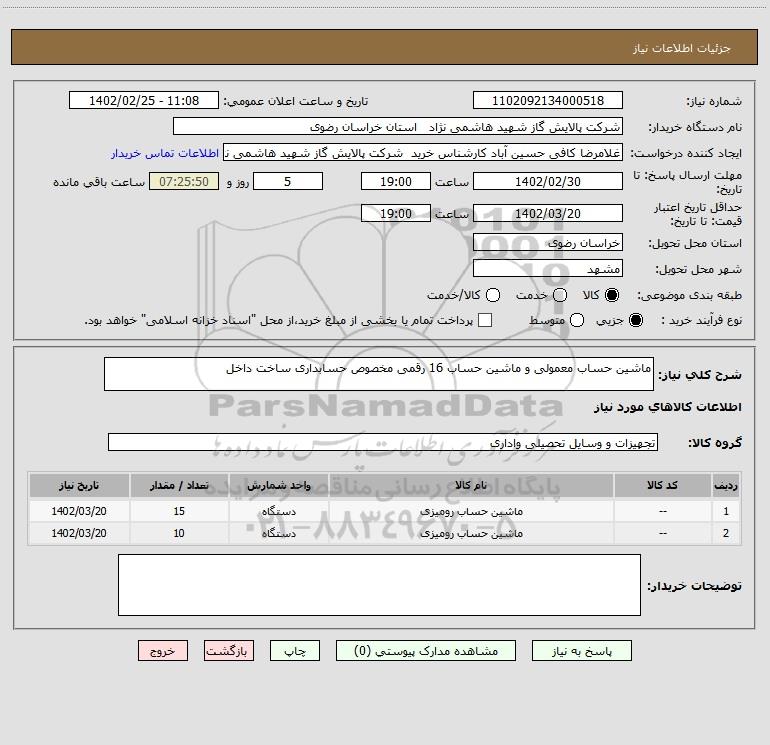Click row 1 item name ماشین حساب رومیزی
Screen dimensions: 770x745
[471, 511]
